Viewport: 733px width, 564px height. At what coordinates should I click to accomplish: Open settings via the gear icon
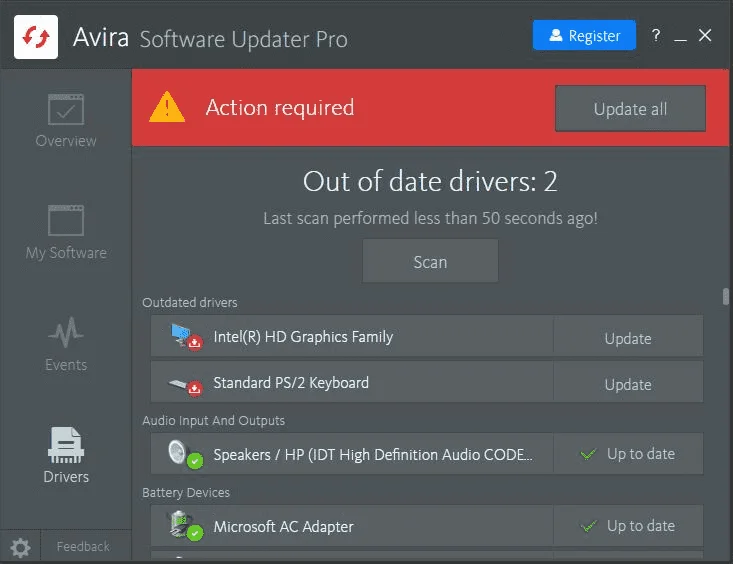[x=20, y=547]
